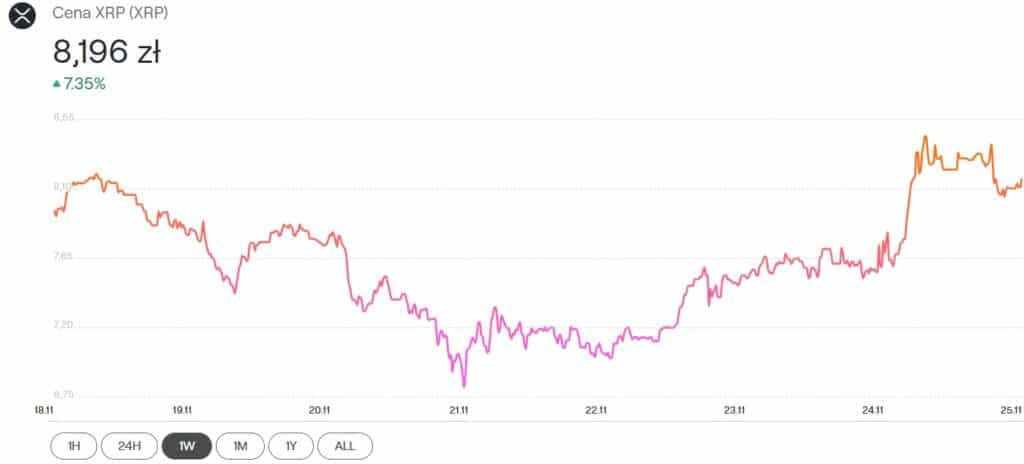Click the 25.11 date axis label
Viewport: 1024px width, 464px height.
[x=1010, y=410]
